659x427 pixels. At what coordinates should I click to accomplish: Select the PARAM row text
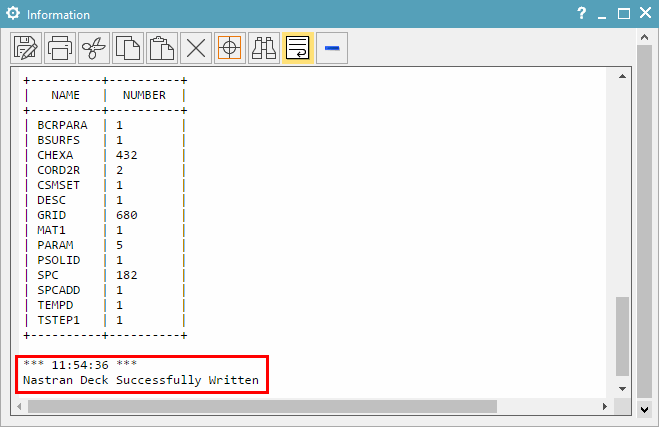[x=55, y=245]
